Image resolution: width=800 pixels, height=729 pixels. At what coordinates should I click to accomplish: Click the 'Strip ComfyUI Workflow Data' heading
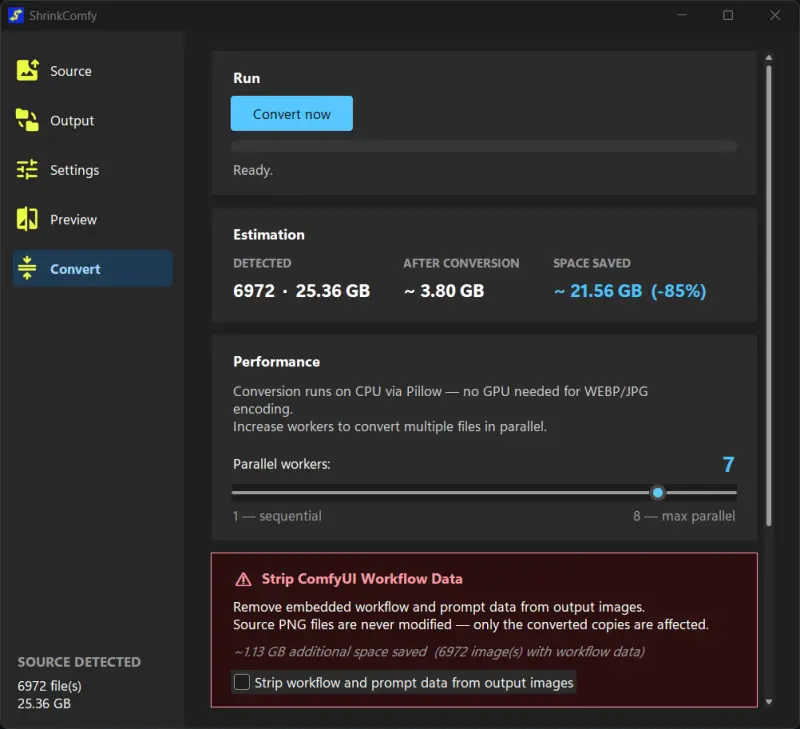362,579
